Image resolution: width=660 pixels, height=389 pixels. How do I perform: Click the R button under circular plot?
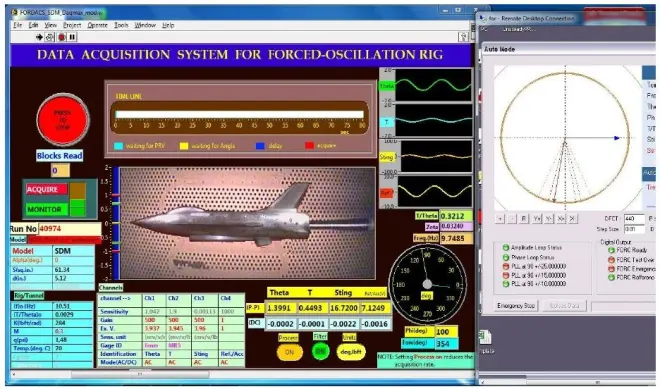[x=524, y=219]
